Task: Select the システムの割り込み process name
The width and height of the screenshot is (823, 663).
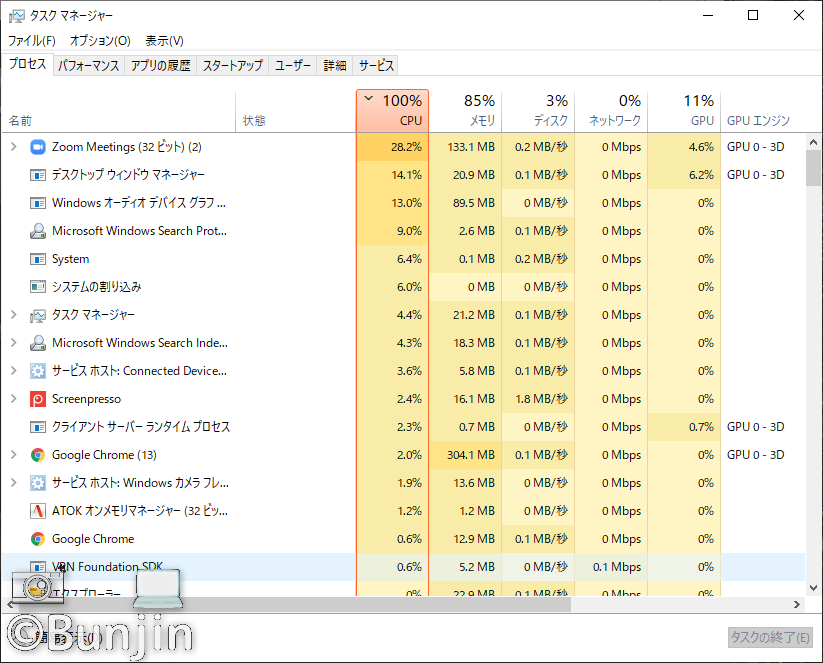Action: 97,287
